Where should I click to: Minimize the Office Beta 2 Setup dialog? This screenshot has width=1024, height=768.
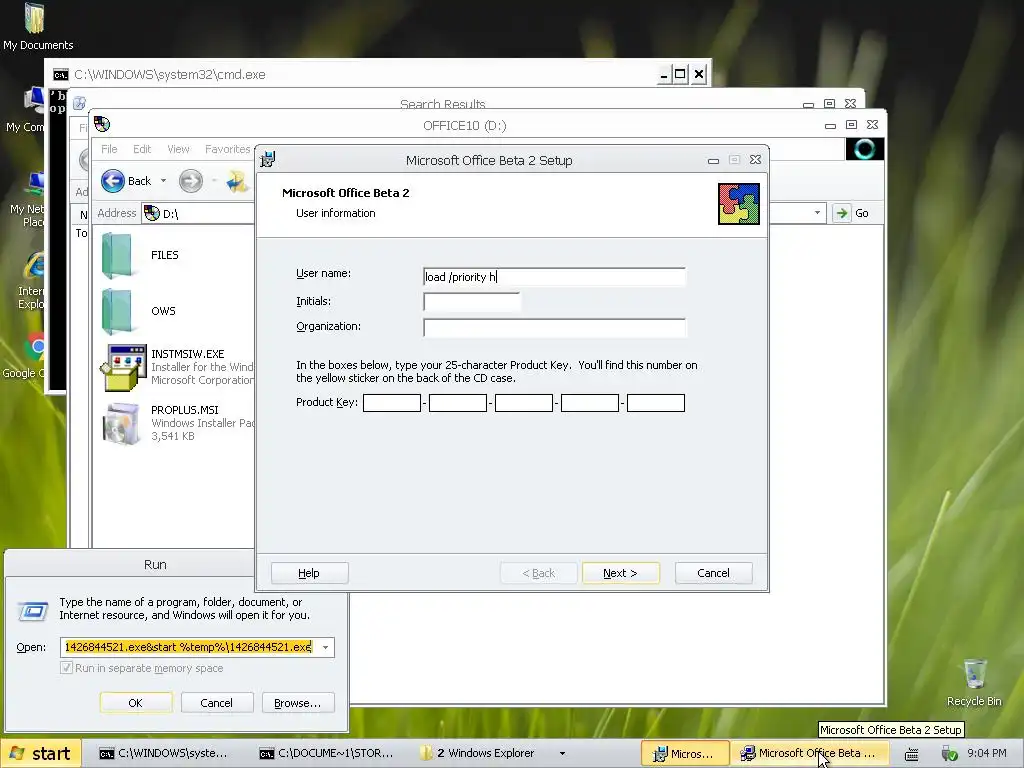pos(713,160)
